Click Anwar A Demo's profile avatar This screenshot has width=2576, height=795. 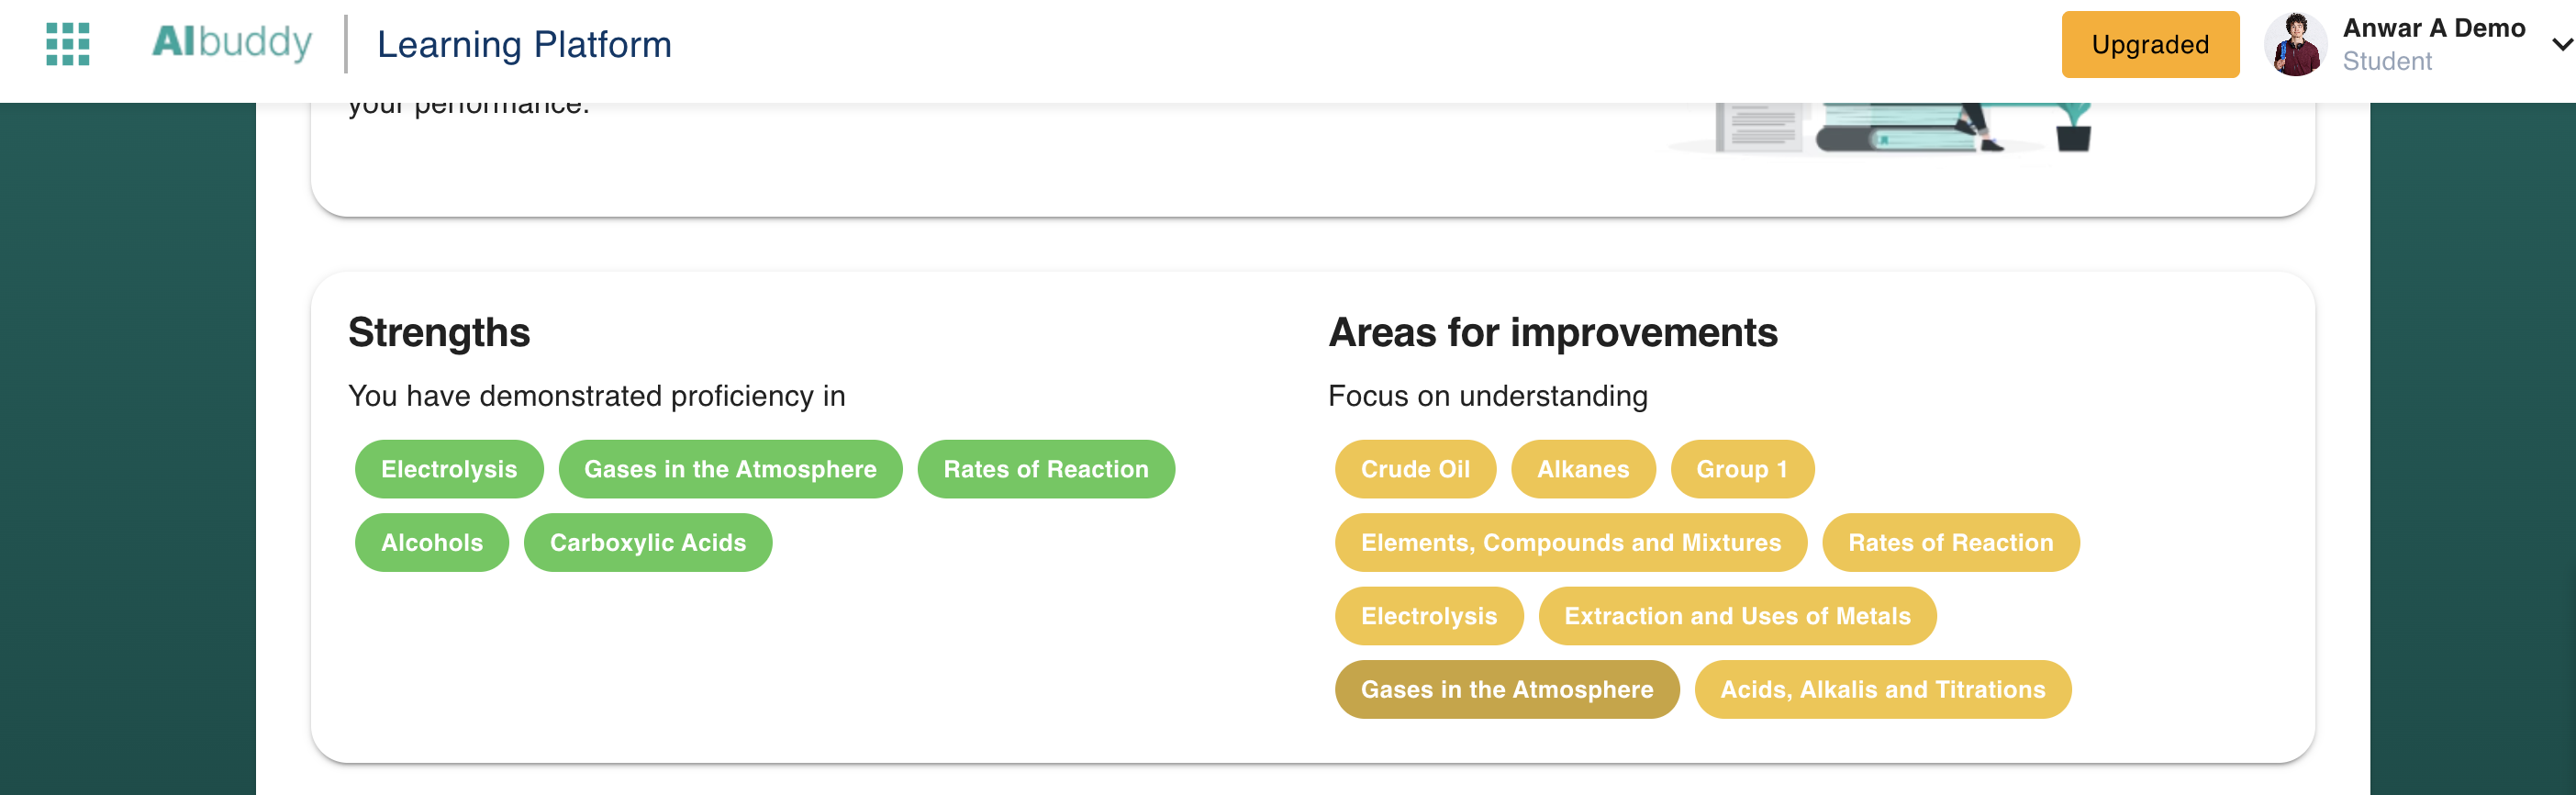[2295, 45]
